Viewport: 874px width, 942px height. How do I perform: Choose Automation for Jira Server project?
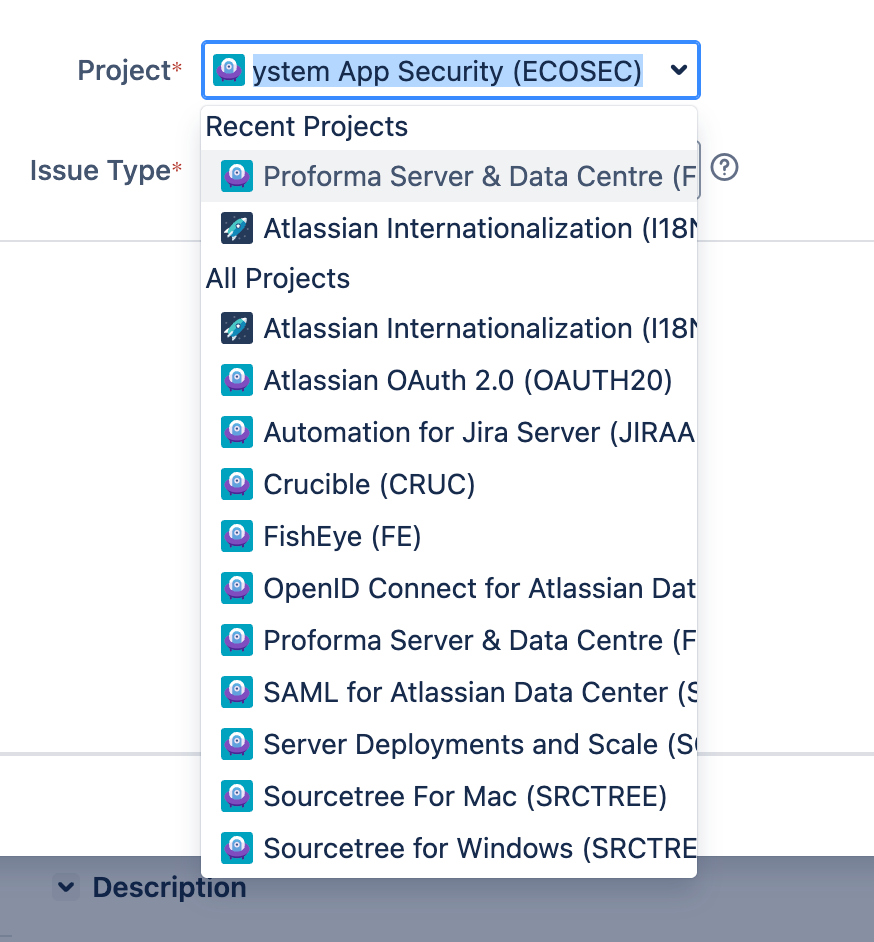coord(449,432)
